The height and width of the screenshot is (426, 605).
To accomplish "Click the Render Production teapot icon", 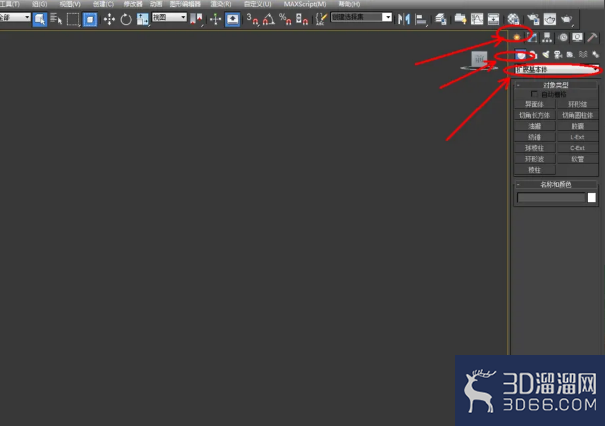I will tap(566, 19).
